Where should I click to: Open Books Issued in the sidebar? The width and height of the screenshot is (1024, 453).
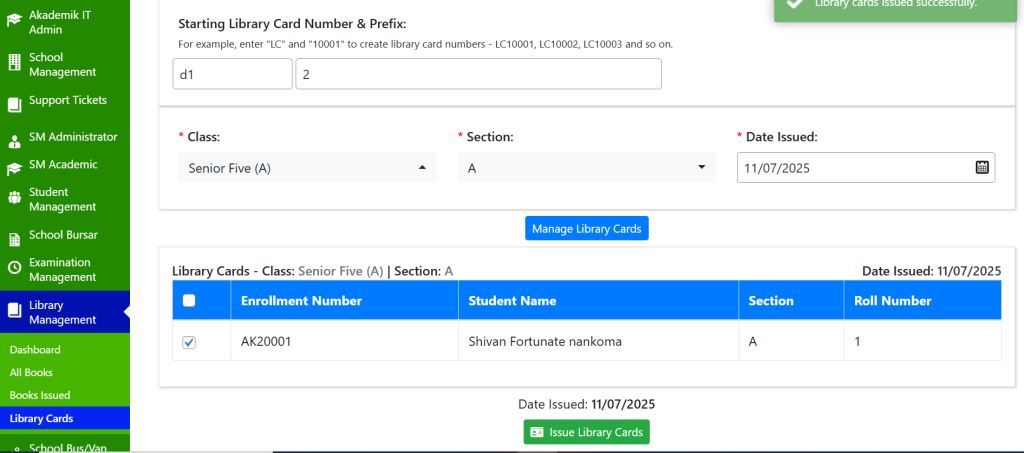40,395
